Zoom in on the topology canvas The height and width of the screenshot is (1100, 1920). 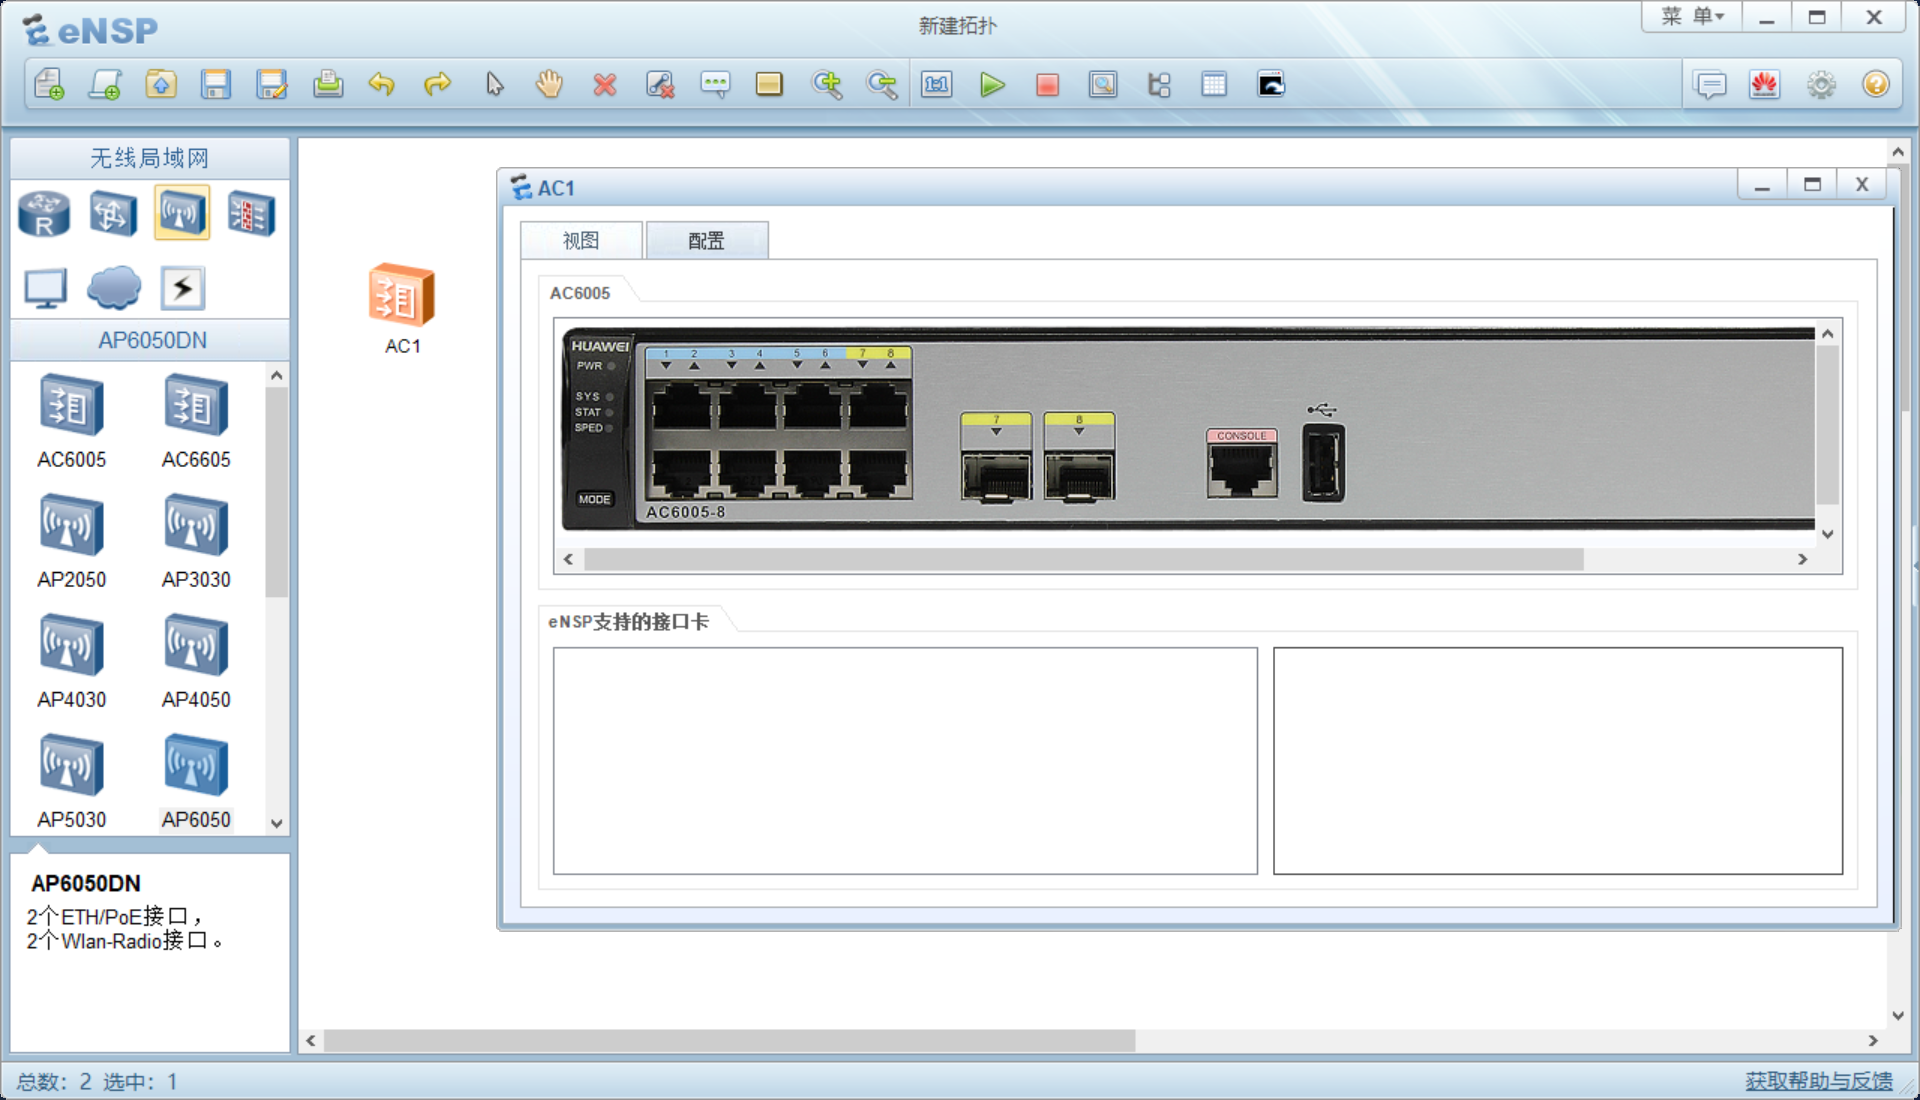tap(827, 85)
